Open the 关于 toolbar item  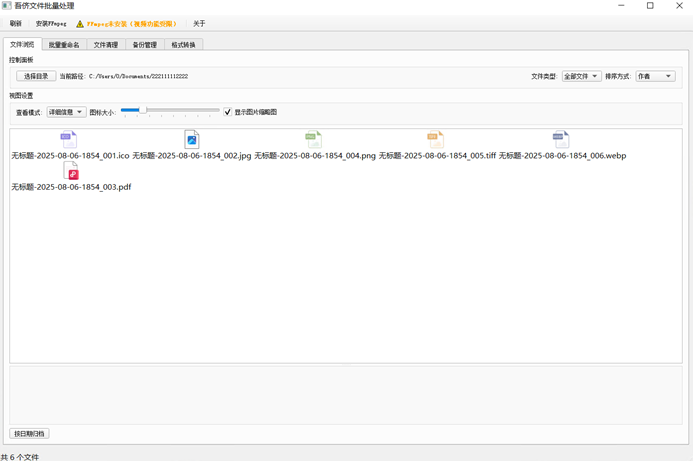pos(199,24)
